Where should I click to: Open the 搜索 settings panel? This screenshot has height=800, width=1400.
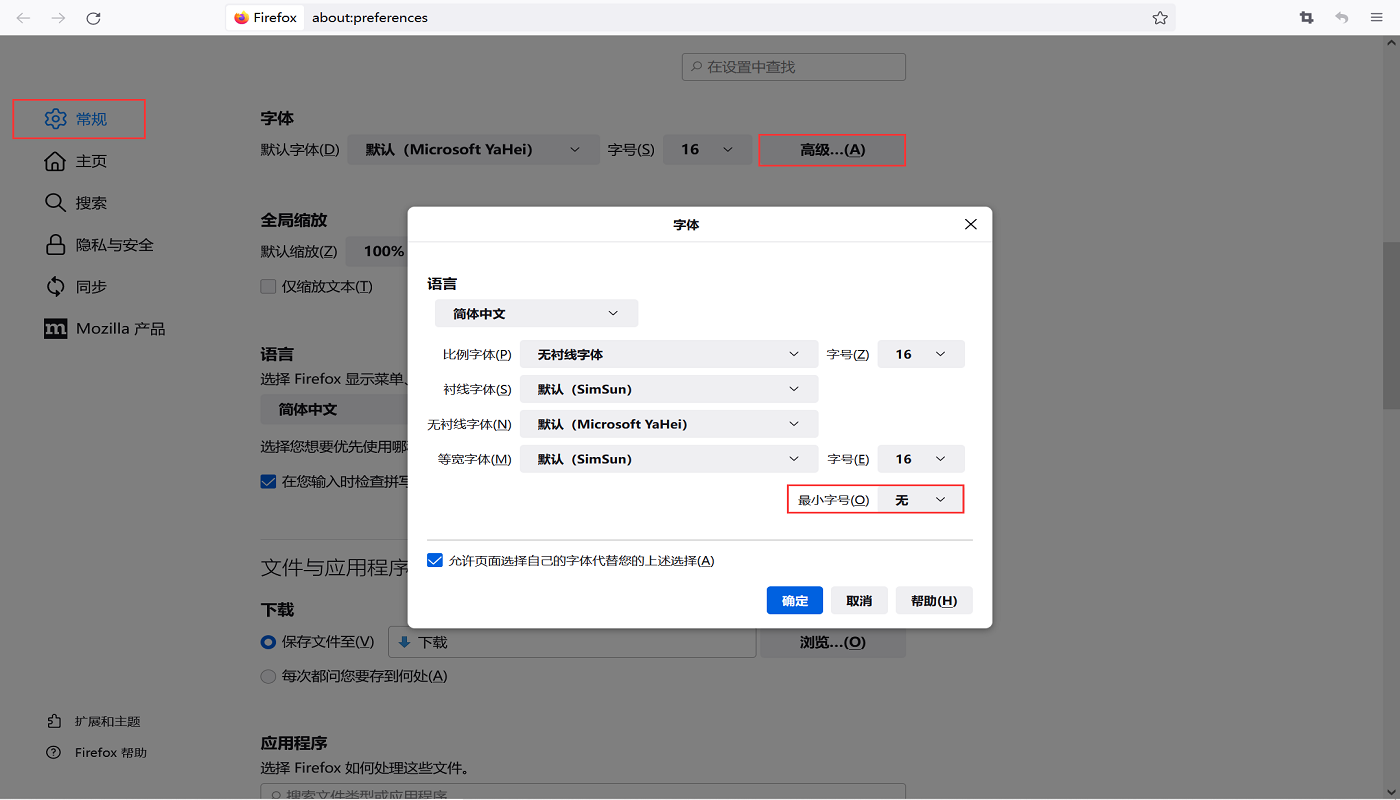(88, 202)
